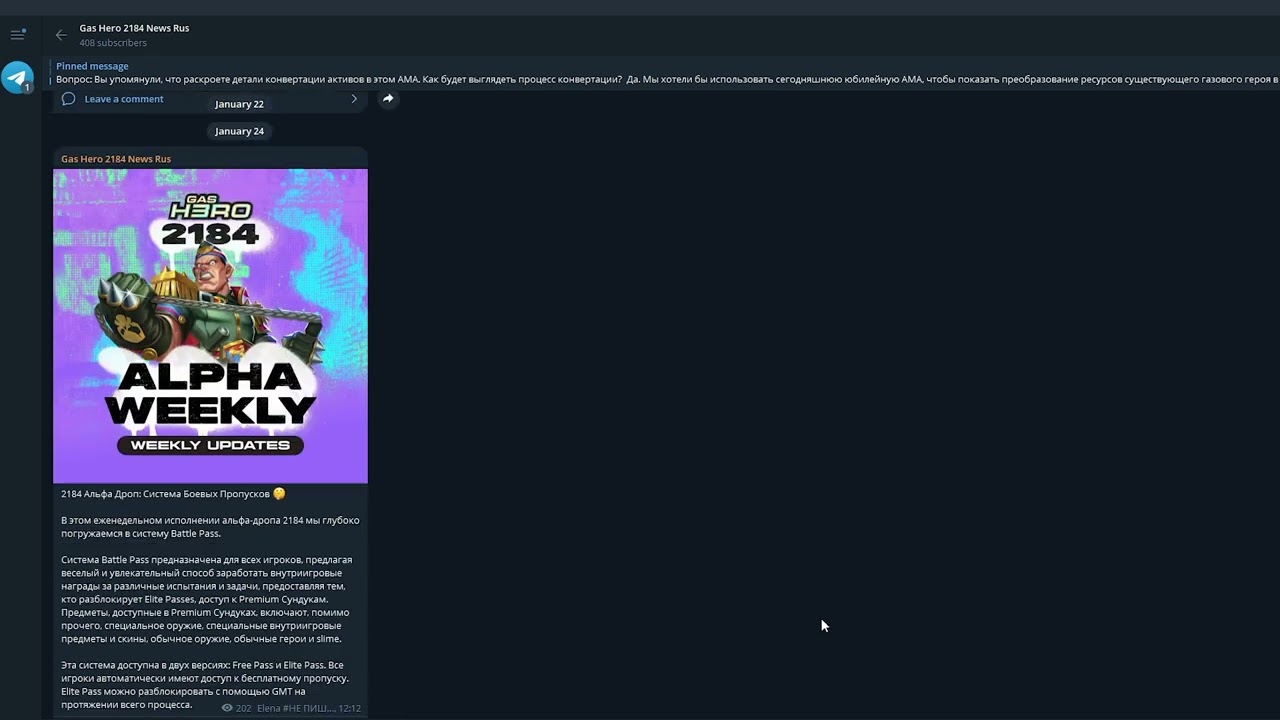This screenshot has width=1280, height=720.
Task: Click the comment bubble icon
Action: 68,99
